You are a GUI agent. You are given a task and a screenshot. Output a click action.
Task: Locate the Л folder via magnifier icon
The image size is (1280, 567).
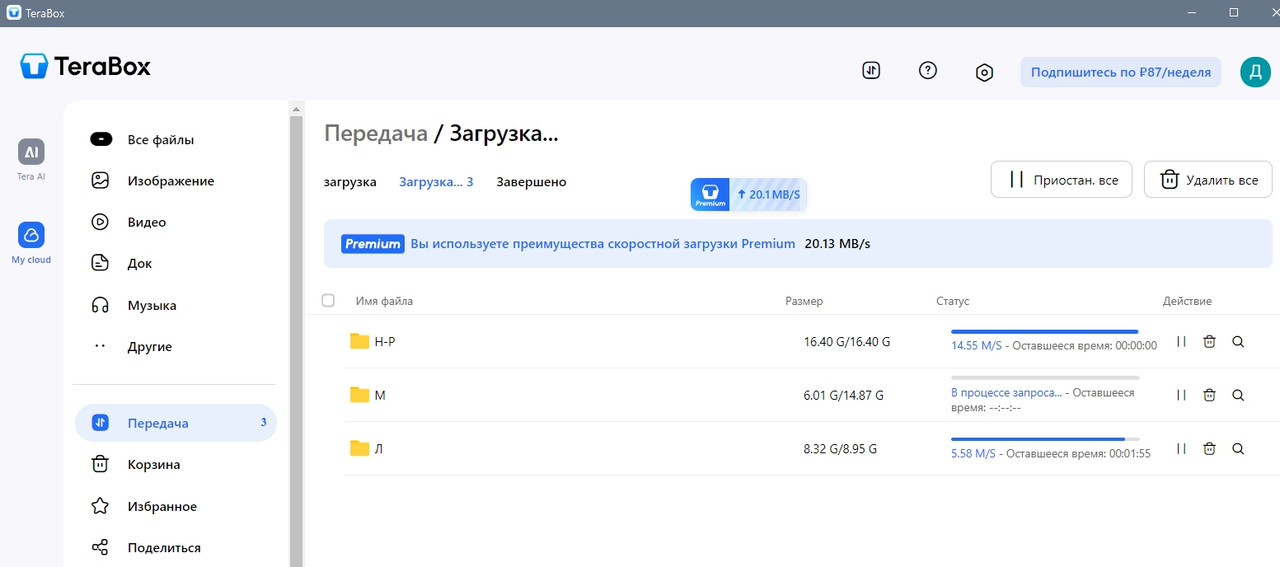pos(1238,449)
